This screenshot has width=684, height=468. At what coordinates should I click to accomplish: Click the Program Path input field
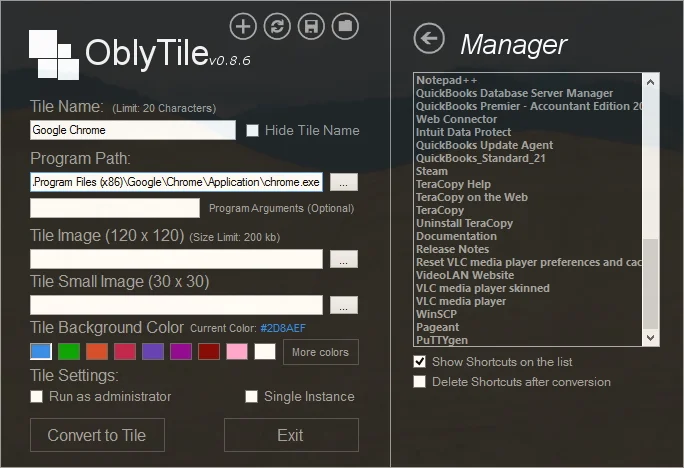(x=176, y=182)
